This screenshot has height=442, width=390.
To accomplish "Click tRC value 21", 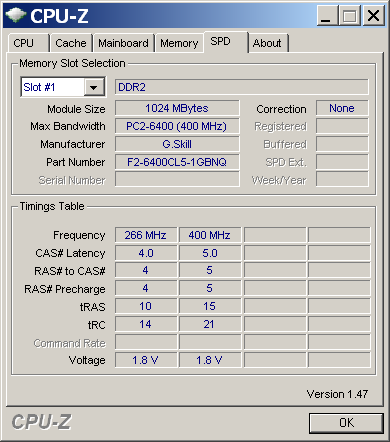I will 210,324.
